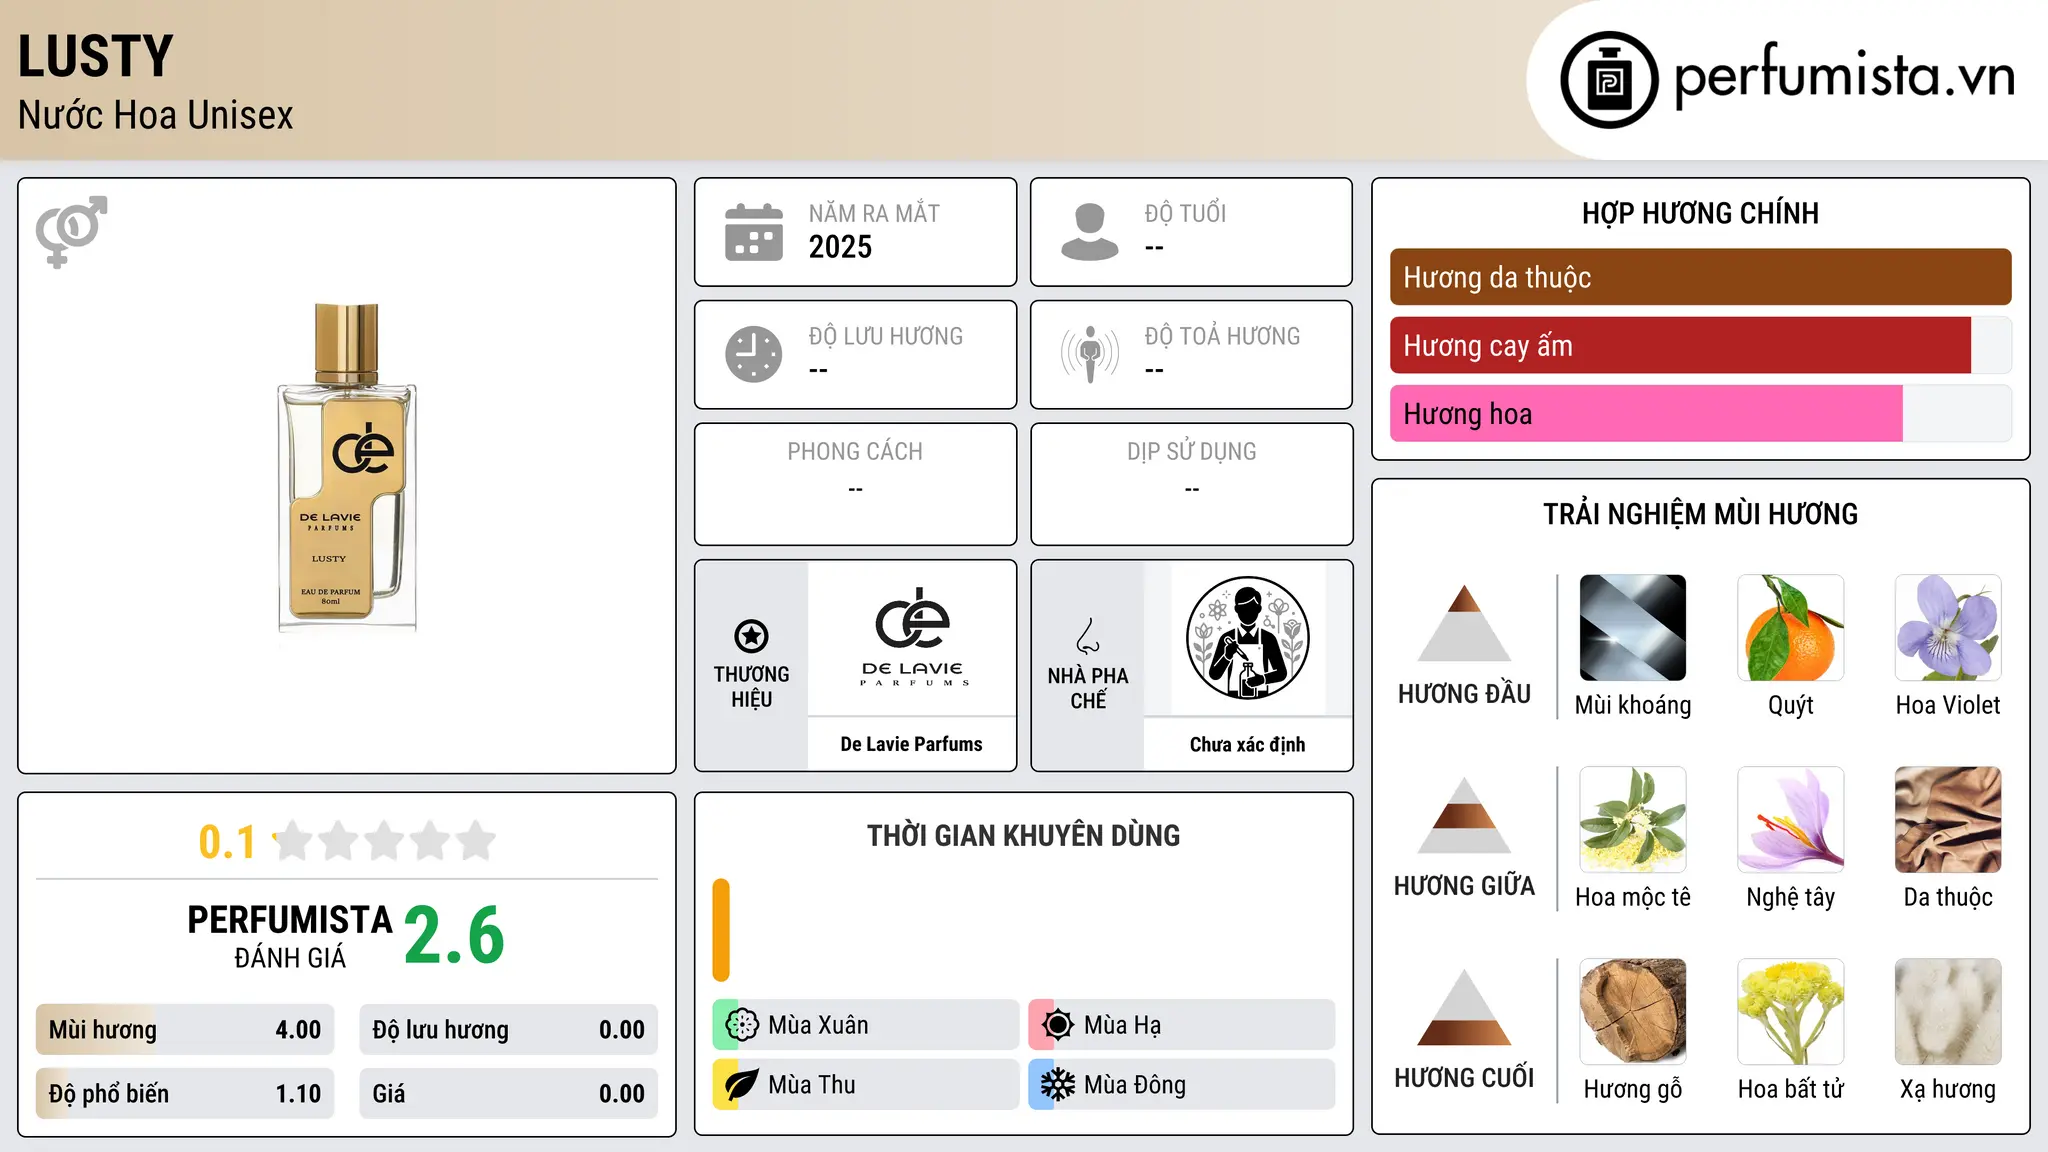Click the nose icon above Nhà pha chế
The image size is (2048, 1152).
[x=1088, y=636]
